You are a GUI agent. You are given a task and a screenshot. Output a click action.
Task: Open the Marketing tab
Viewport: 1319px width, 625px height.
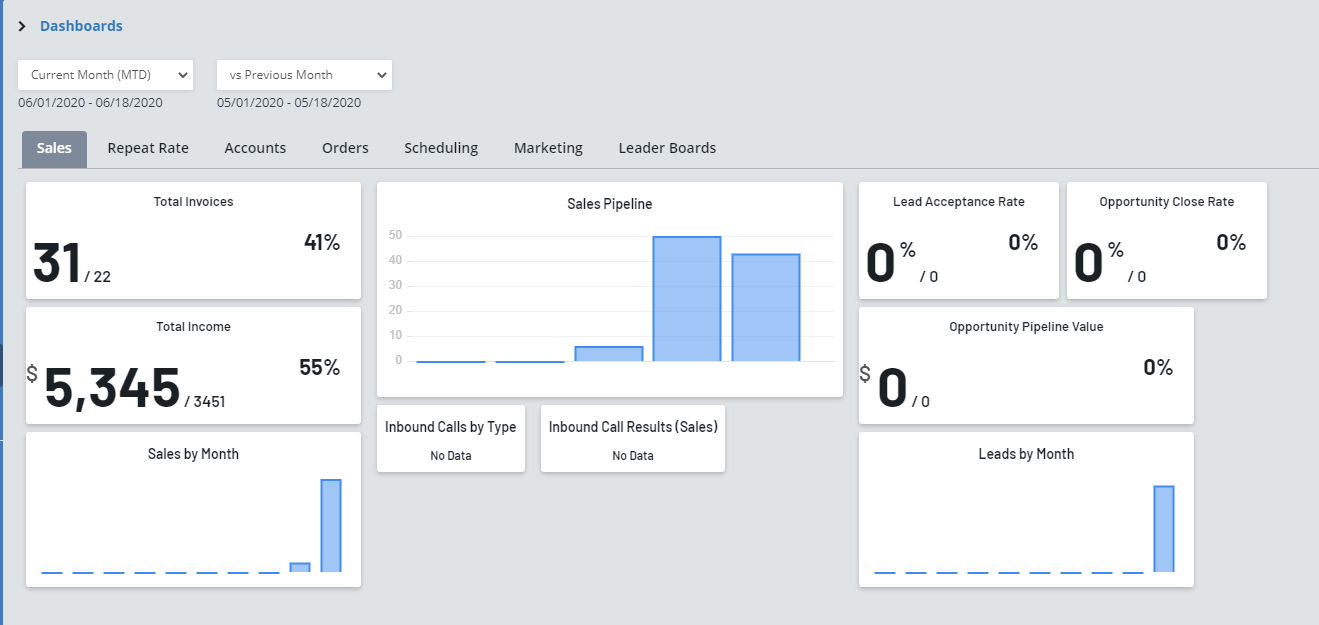pos(548,148)
